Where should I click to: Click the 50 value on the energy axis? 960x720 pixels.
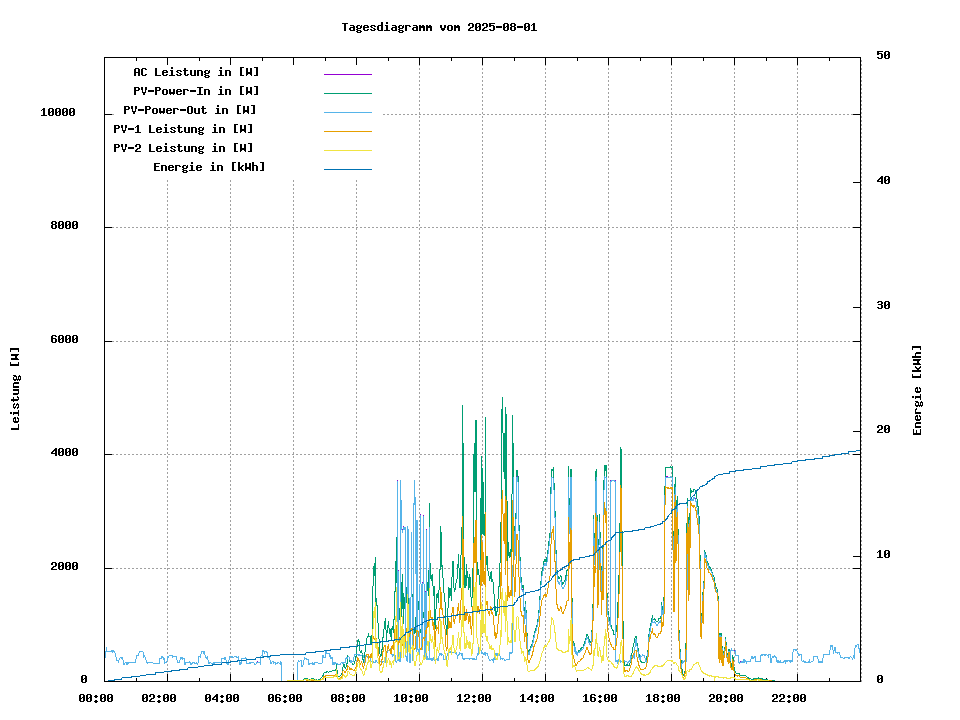[x=883, y=56]
